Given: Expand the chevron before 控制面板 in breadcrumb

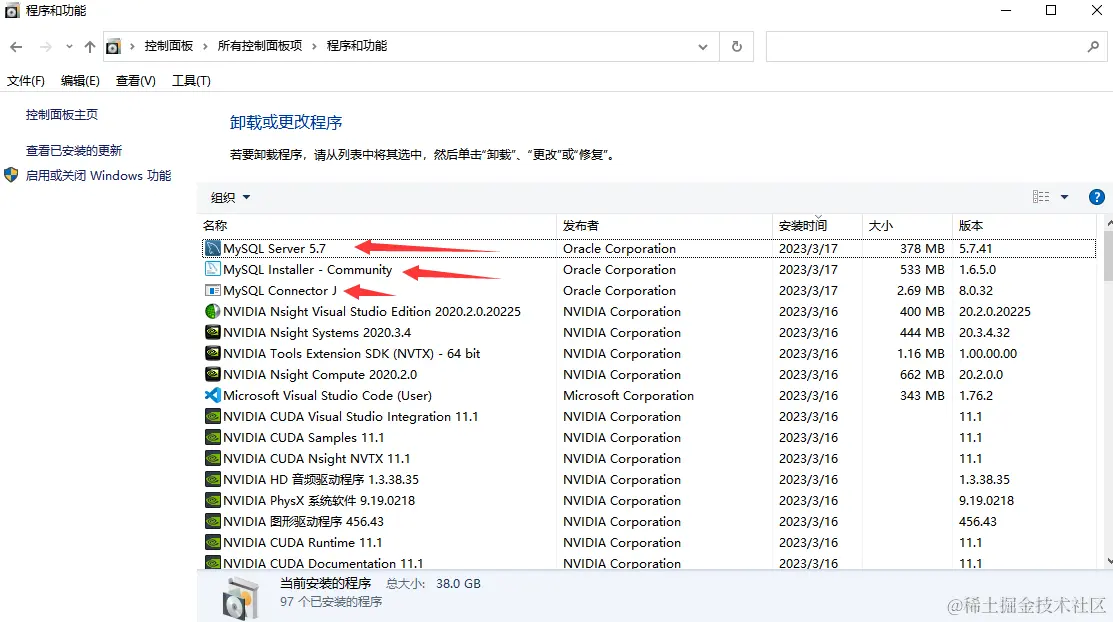Looking at the screenshot, I should pyautogui.click(x=132, y=46).
